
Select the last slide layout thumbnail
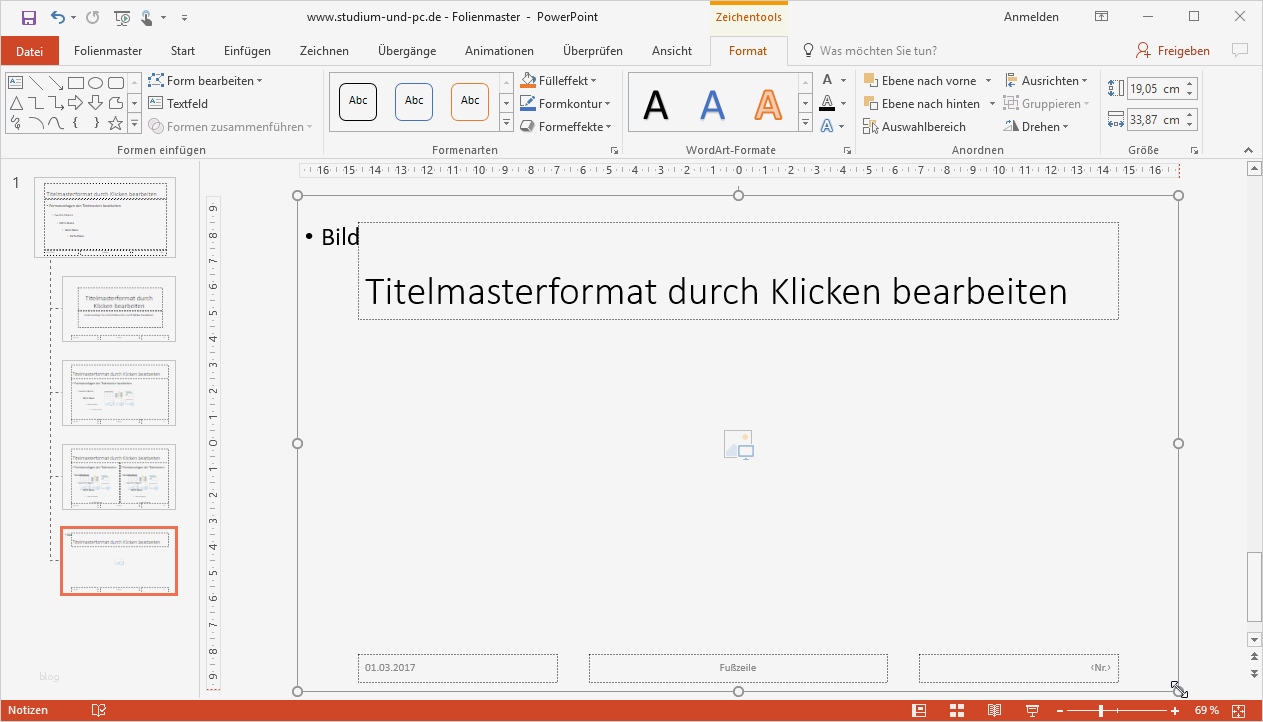click(x=119, y=561)
